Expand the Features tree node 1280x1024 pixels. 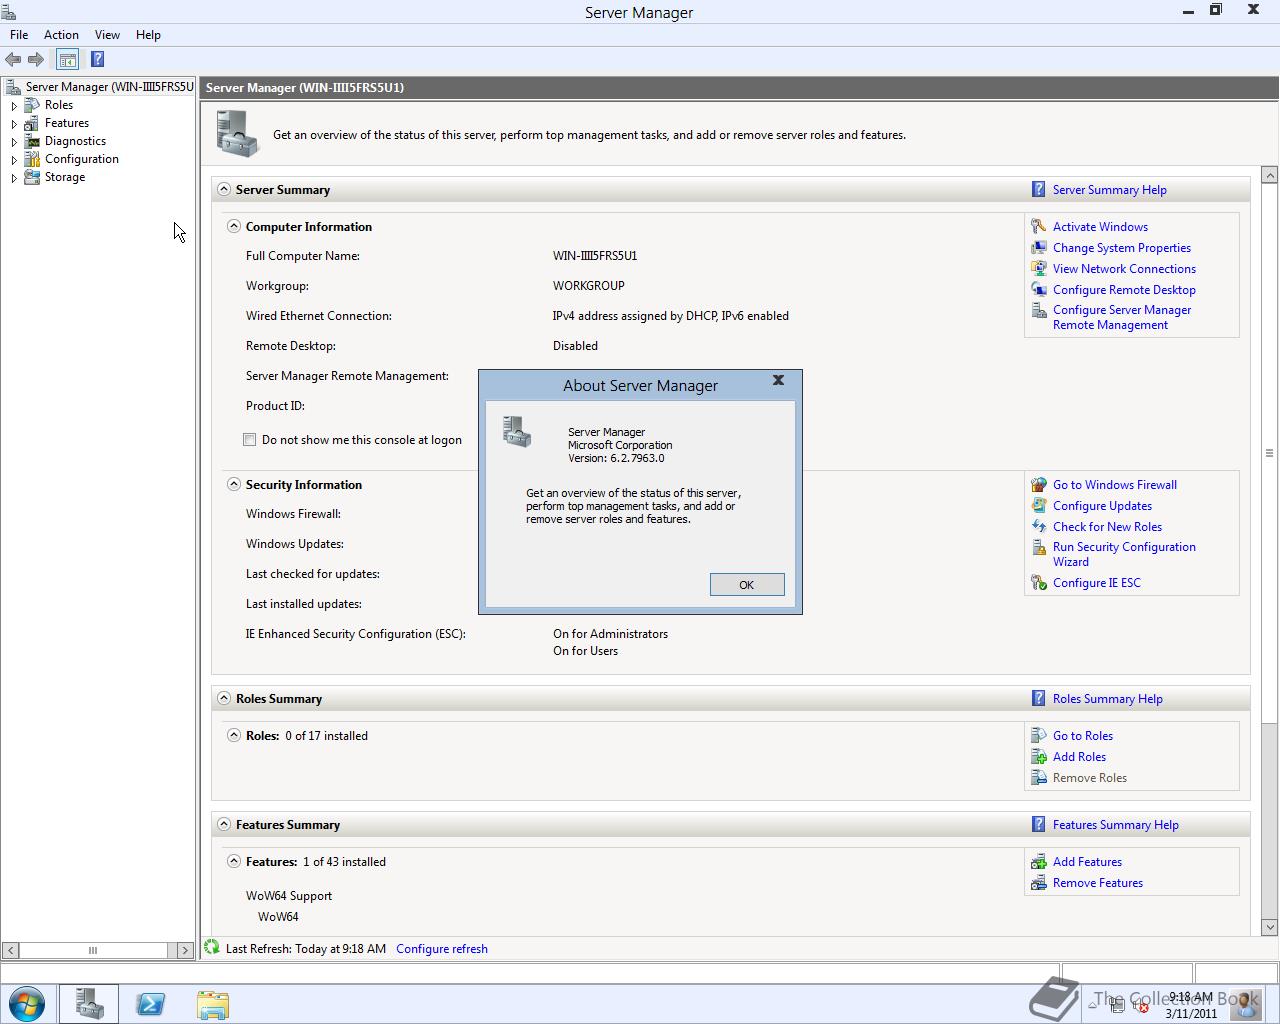click(14, 123)
